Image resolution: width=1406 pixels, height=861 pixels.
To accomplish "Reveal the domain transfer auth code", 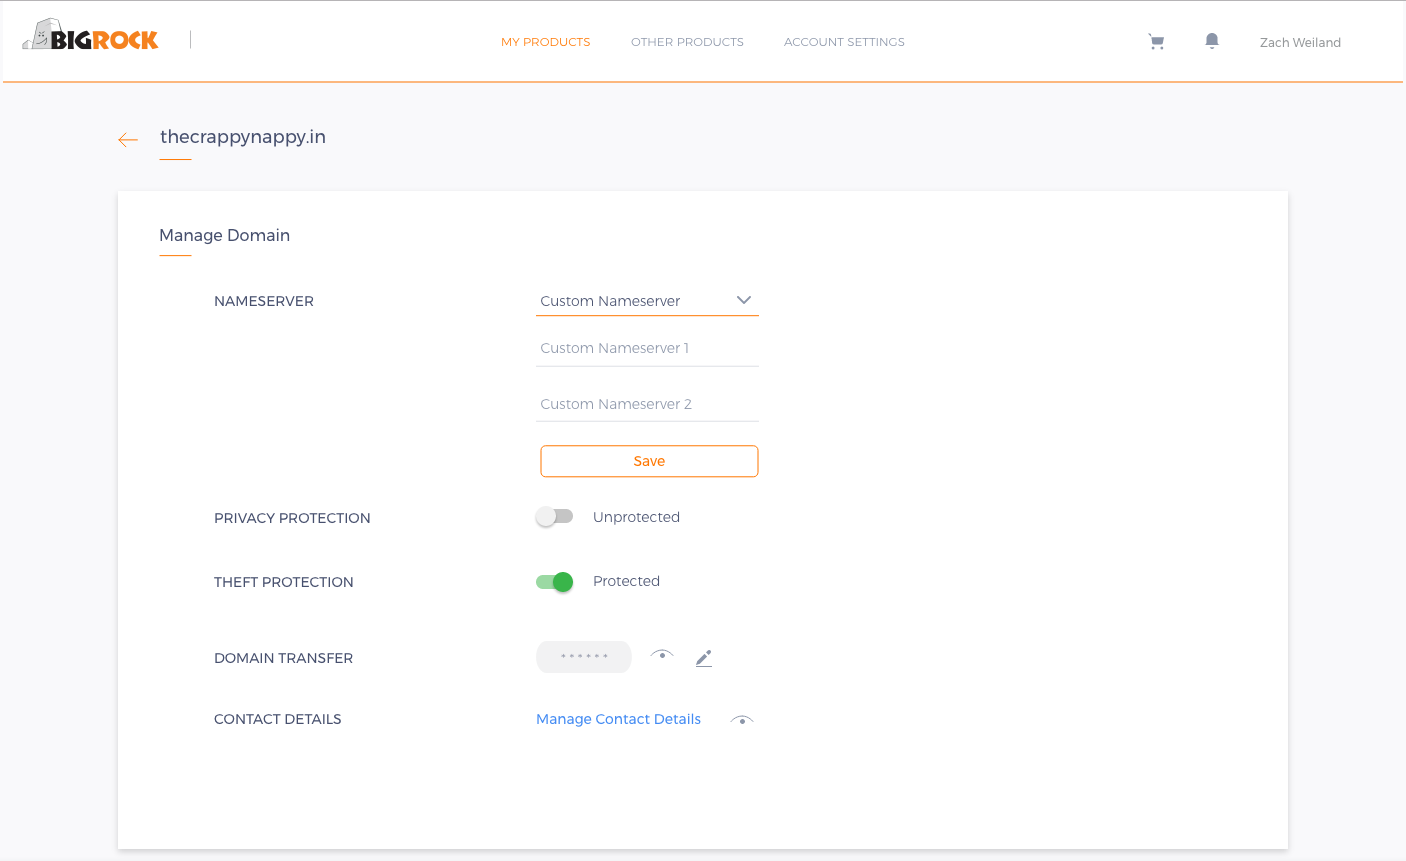I will click(662, 655).
